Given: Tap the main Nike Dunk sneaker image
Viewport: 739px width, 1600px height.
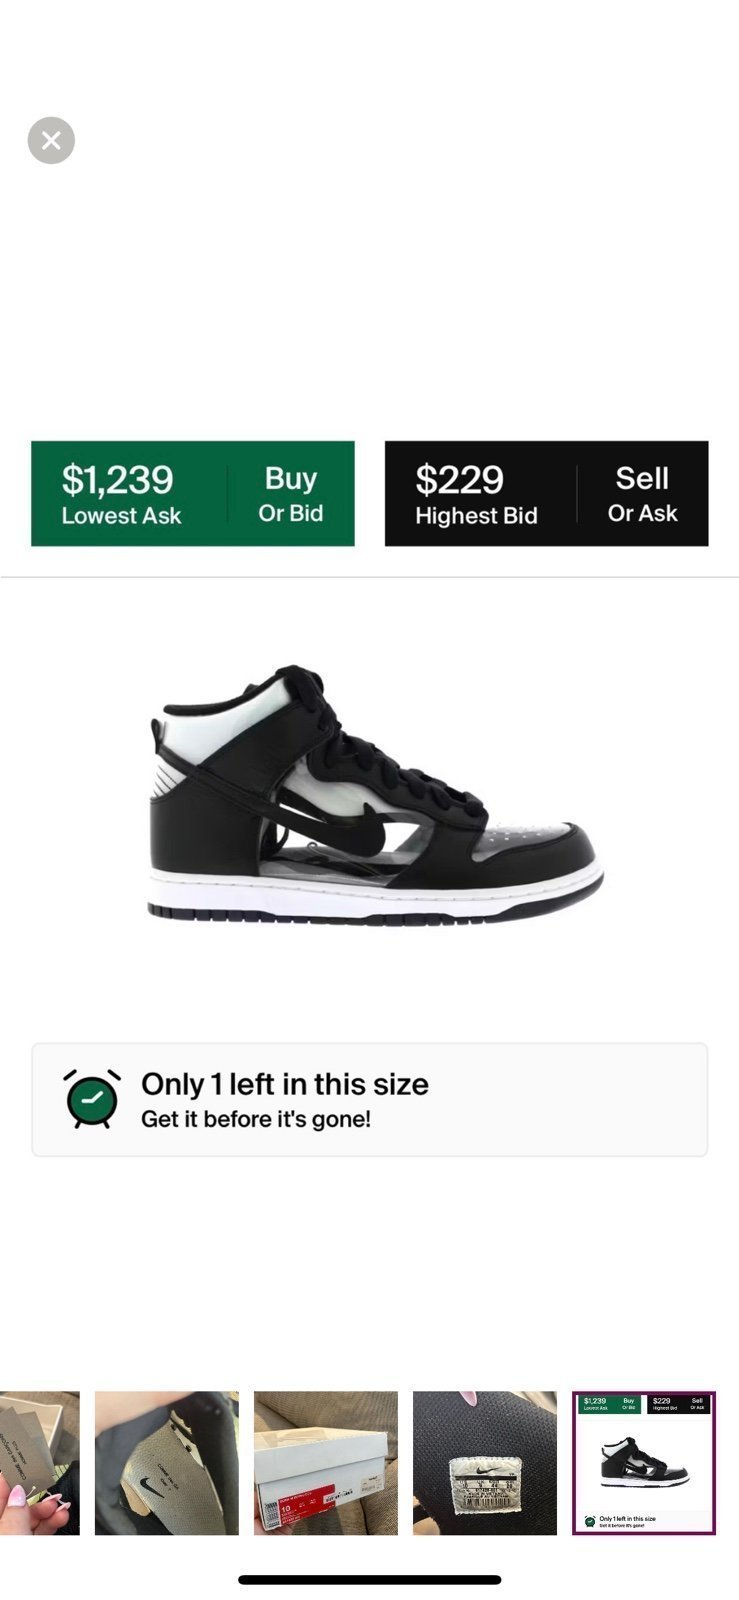Looking at the screenshot, I should pyautogui.click(x=376, y=795).
